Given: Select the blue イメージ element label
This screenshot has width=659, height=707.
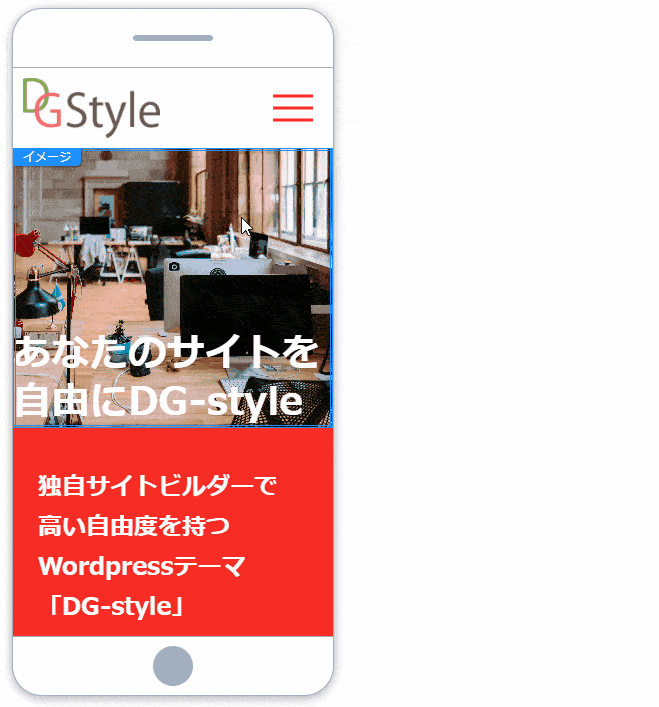Looking at the screenshot, I should [x=47, y=157].
